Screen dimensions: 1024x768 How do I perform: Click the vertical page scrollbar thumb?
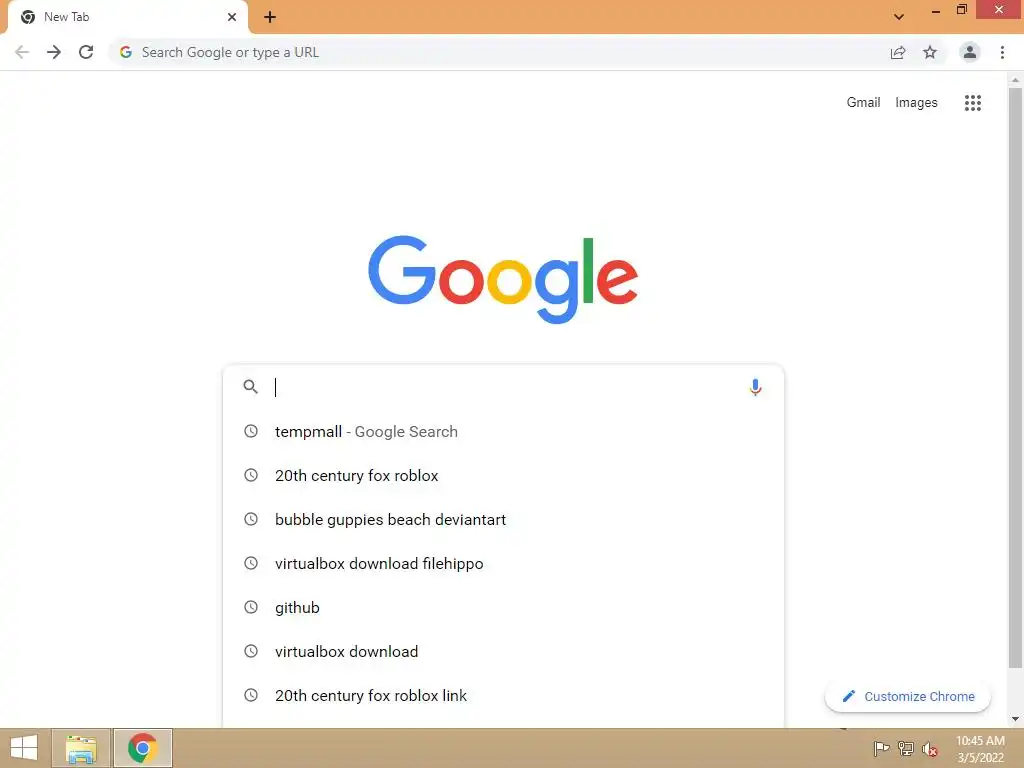pyautogui.click(x=1015, y=377)
